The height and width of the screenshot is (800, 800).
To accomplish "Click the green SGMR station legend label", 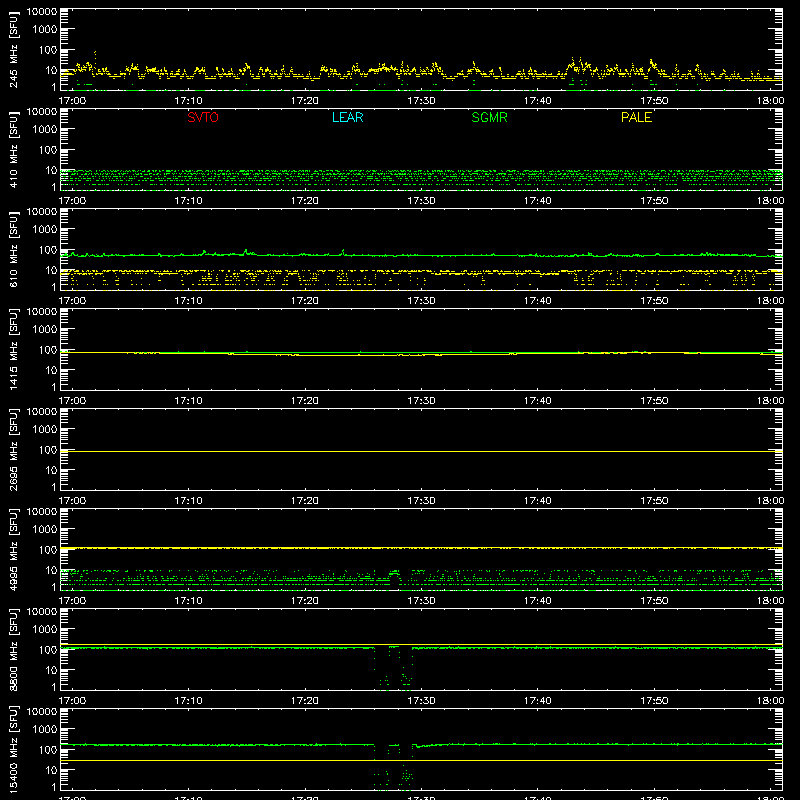I will coord(489,117).
